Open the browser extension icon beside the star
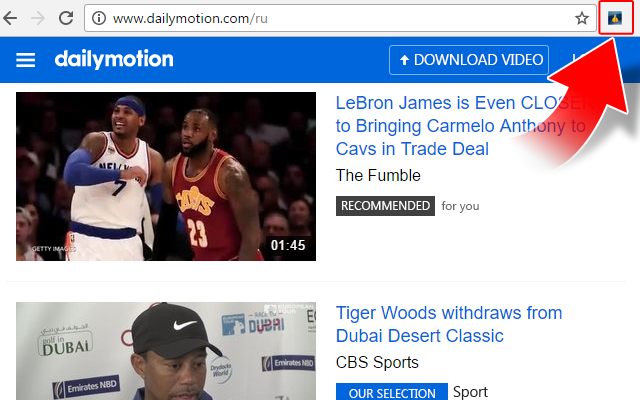640x400 pixels. [x=615, y=18]
